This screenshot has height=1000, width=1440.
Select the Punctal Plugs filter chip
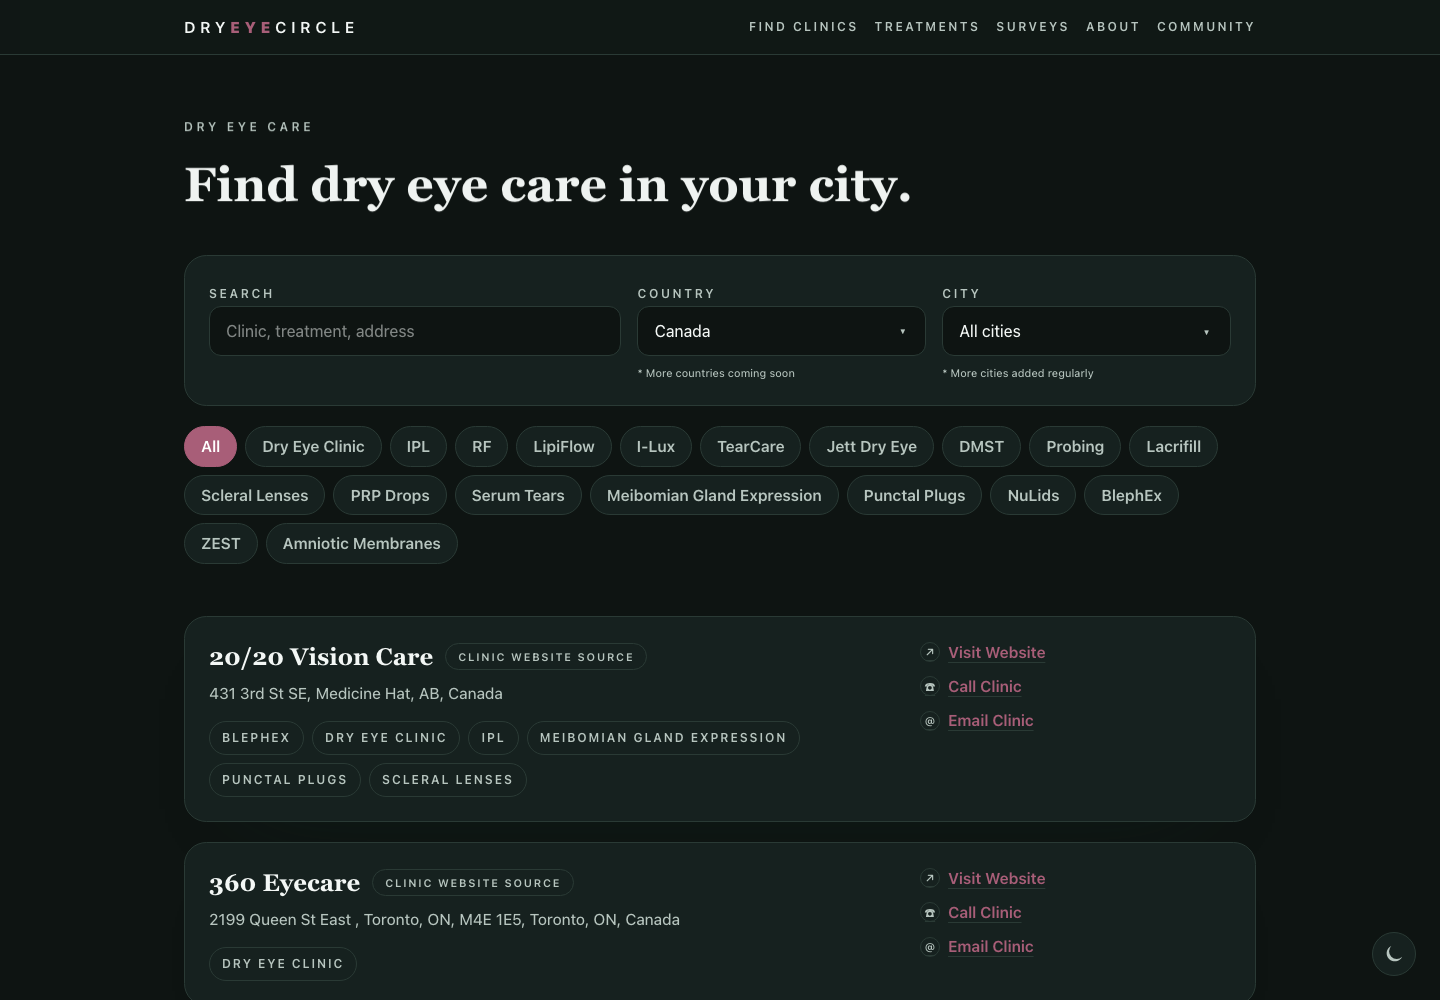tap(915, 495)
